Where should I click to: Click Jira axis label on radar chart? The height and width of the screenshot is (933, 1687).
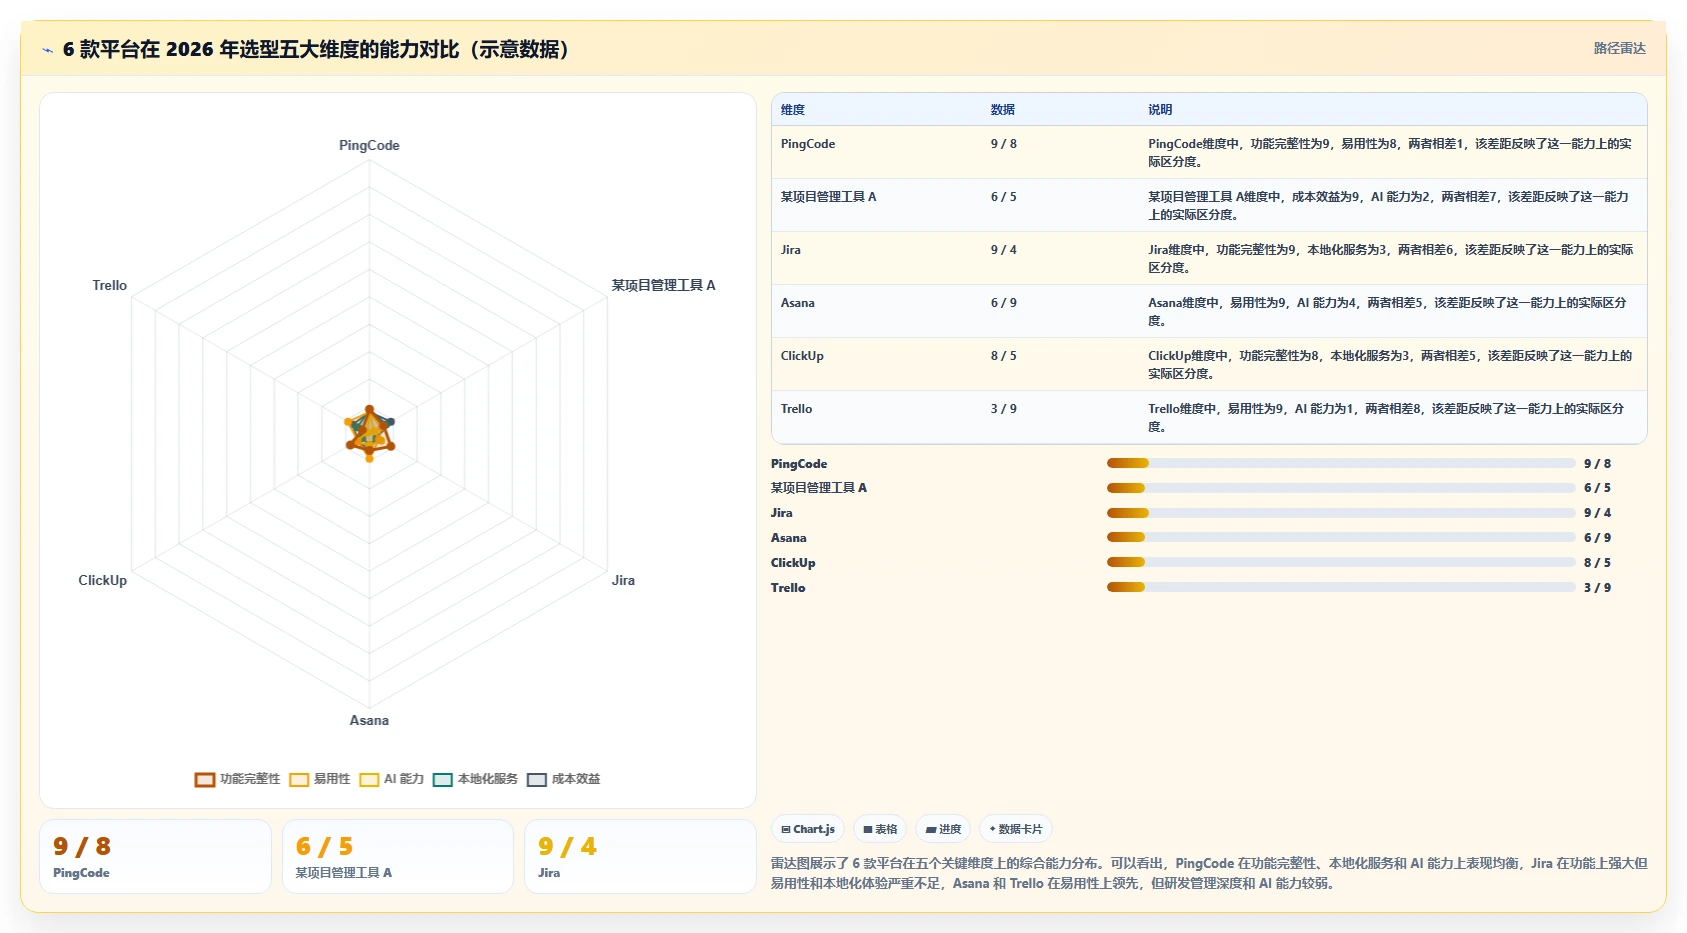click(623, 580)
